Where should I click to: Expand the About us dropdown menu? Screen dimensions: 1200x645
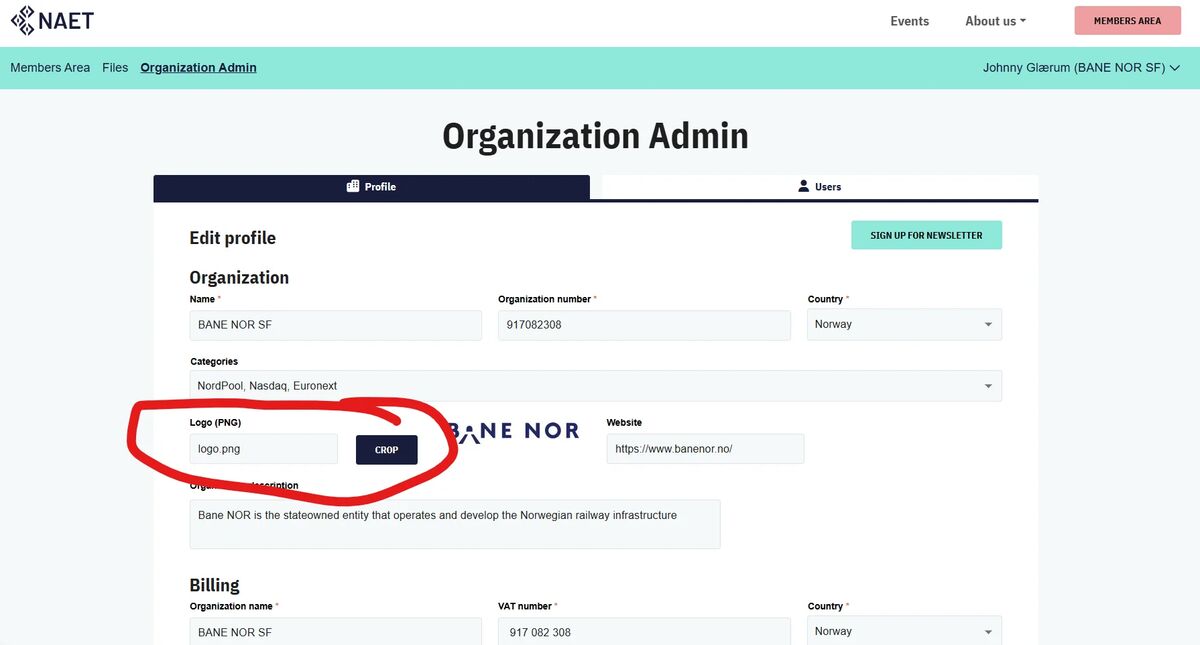995,21
